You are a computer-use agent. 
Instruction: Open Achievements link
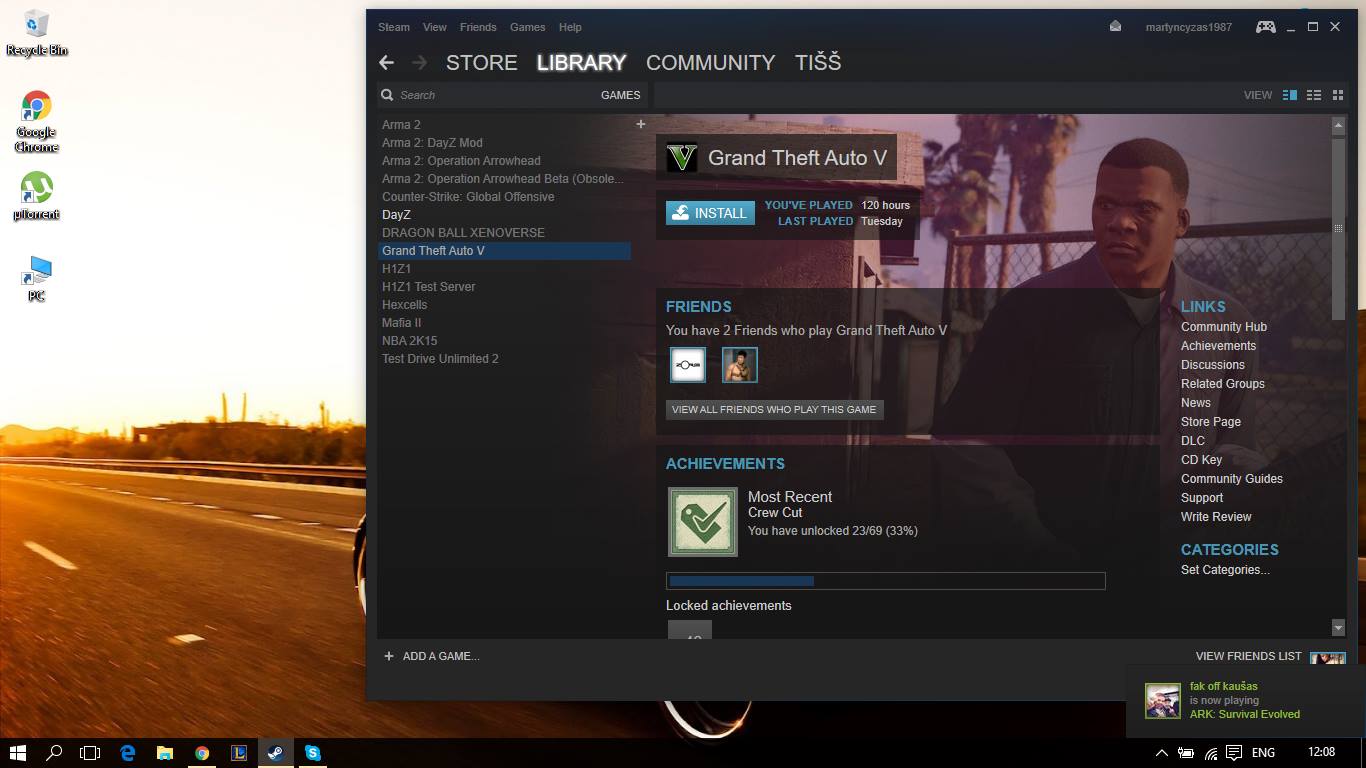1218,346
